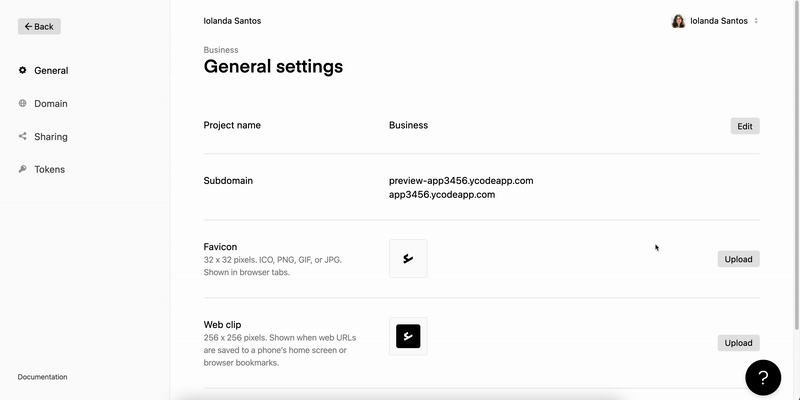Viewport: 800px width, 400px height.
Task: Expand the user account dropdown arrows
Action: (756, 21)
